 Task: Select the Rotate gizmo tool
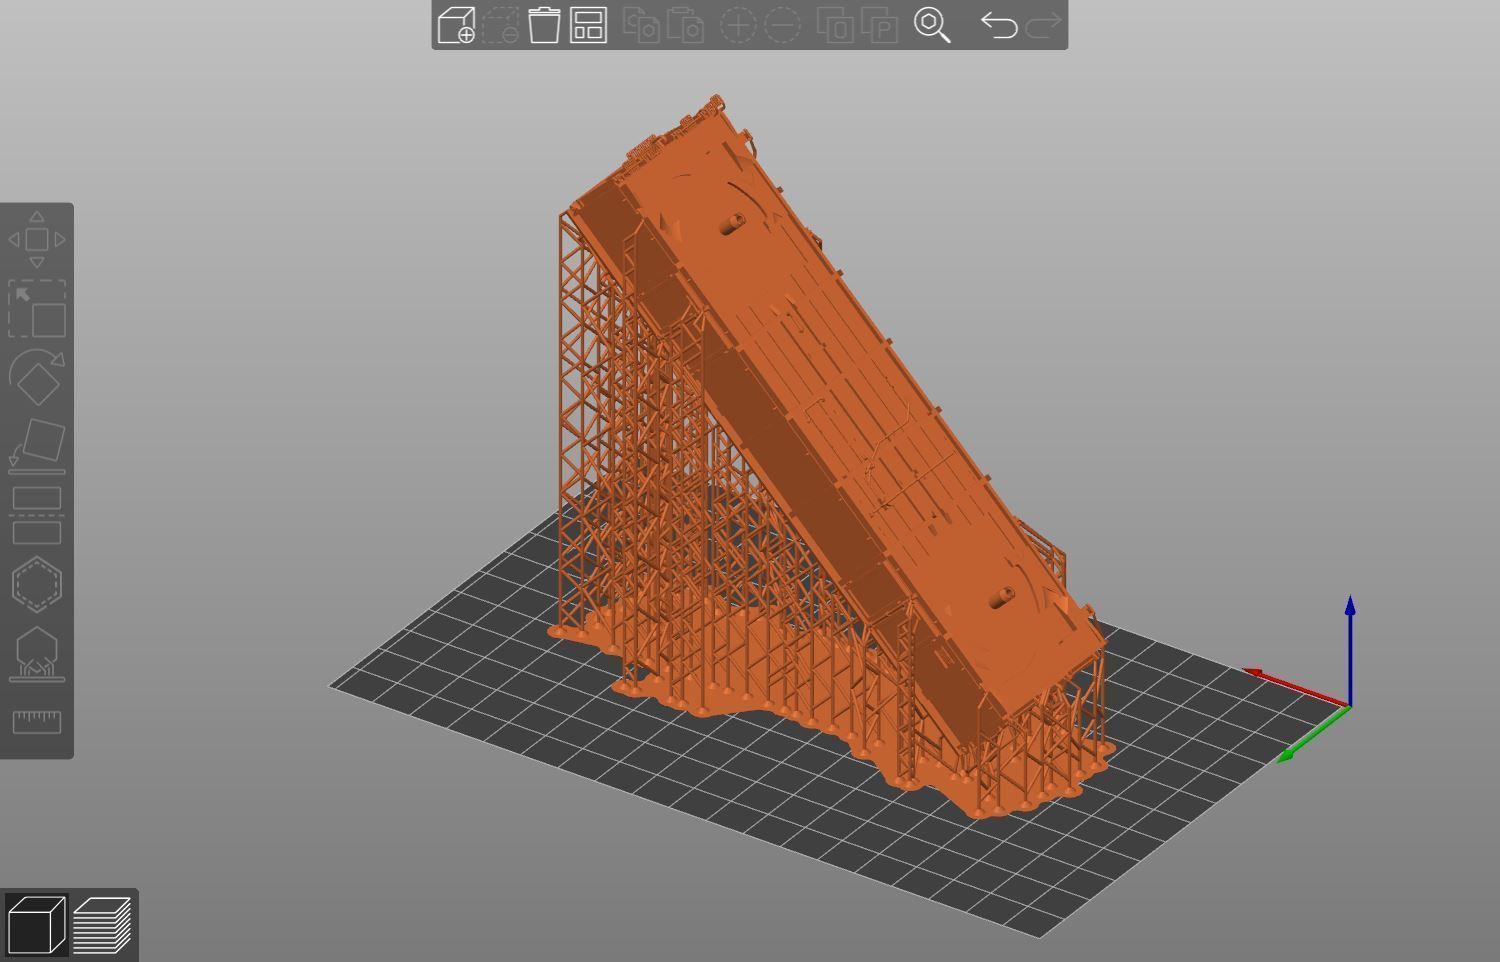[x=37, y=376]
